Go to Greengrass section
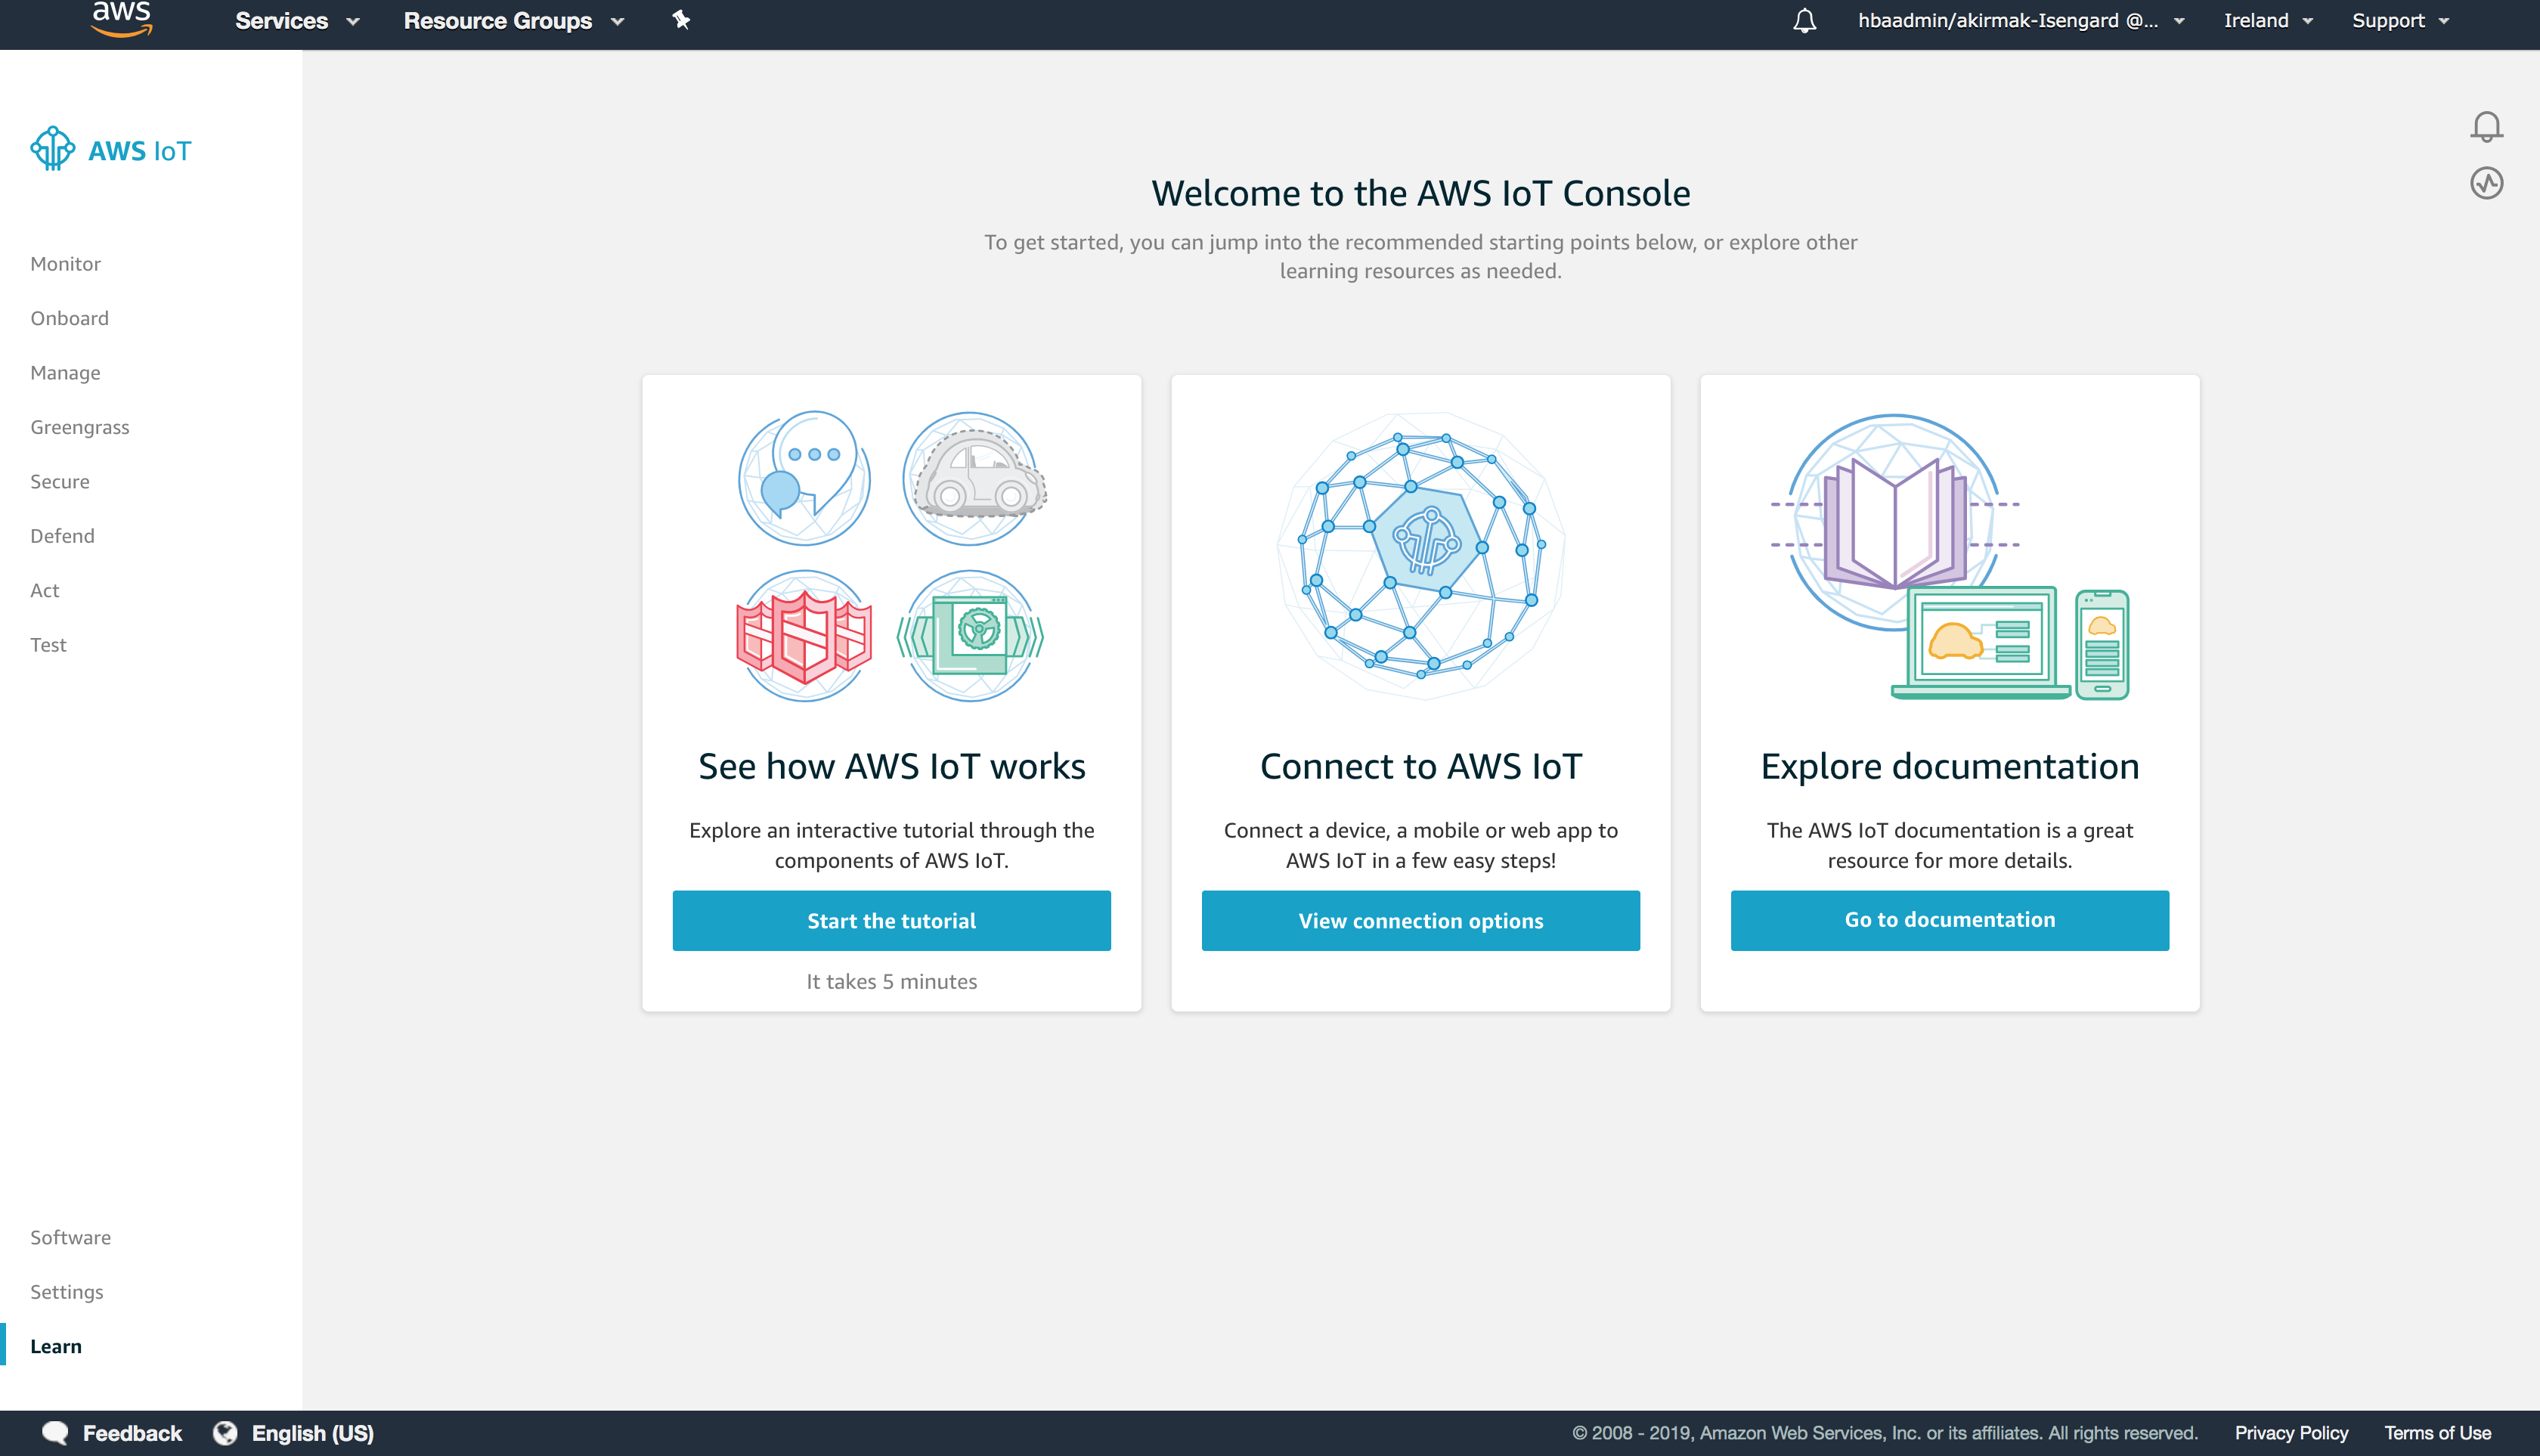 tap(80, 427)
